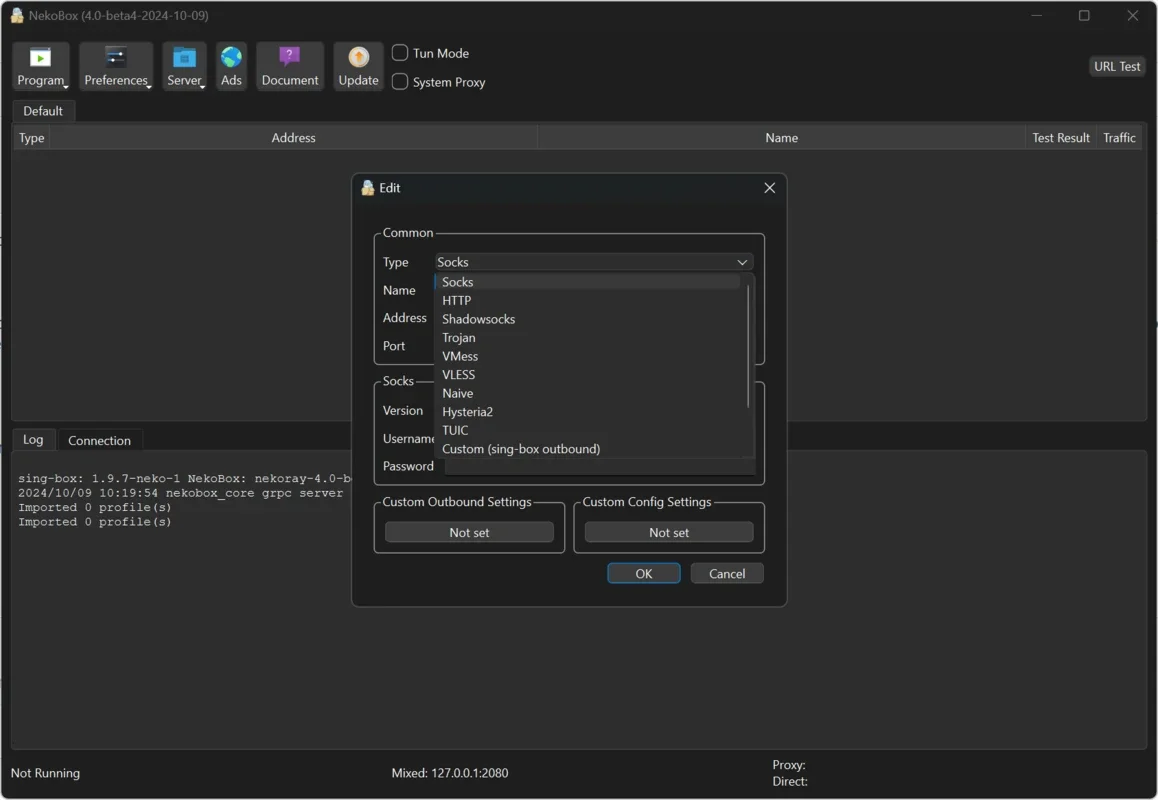Image resolution: width=1158 pixels, height=800 pixels.
Task: Choose VLESS in the type dropdown
Action: click(458, 375)
